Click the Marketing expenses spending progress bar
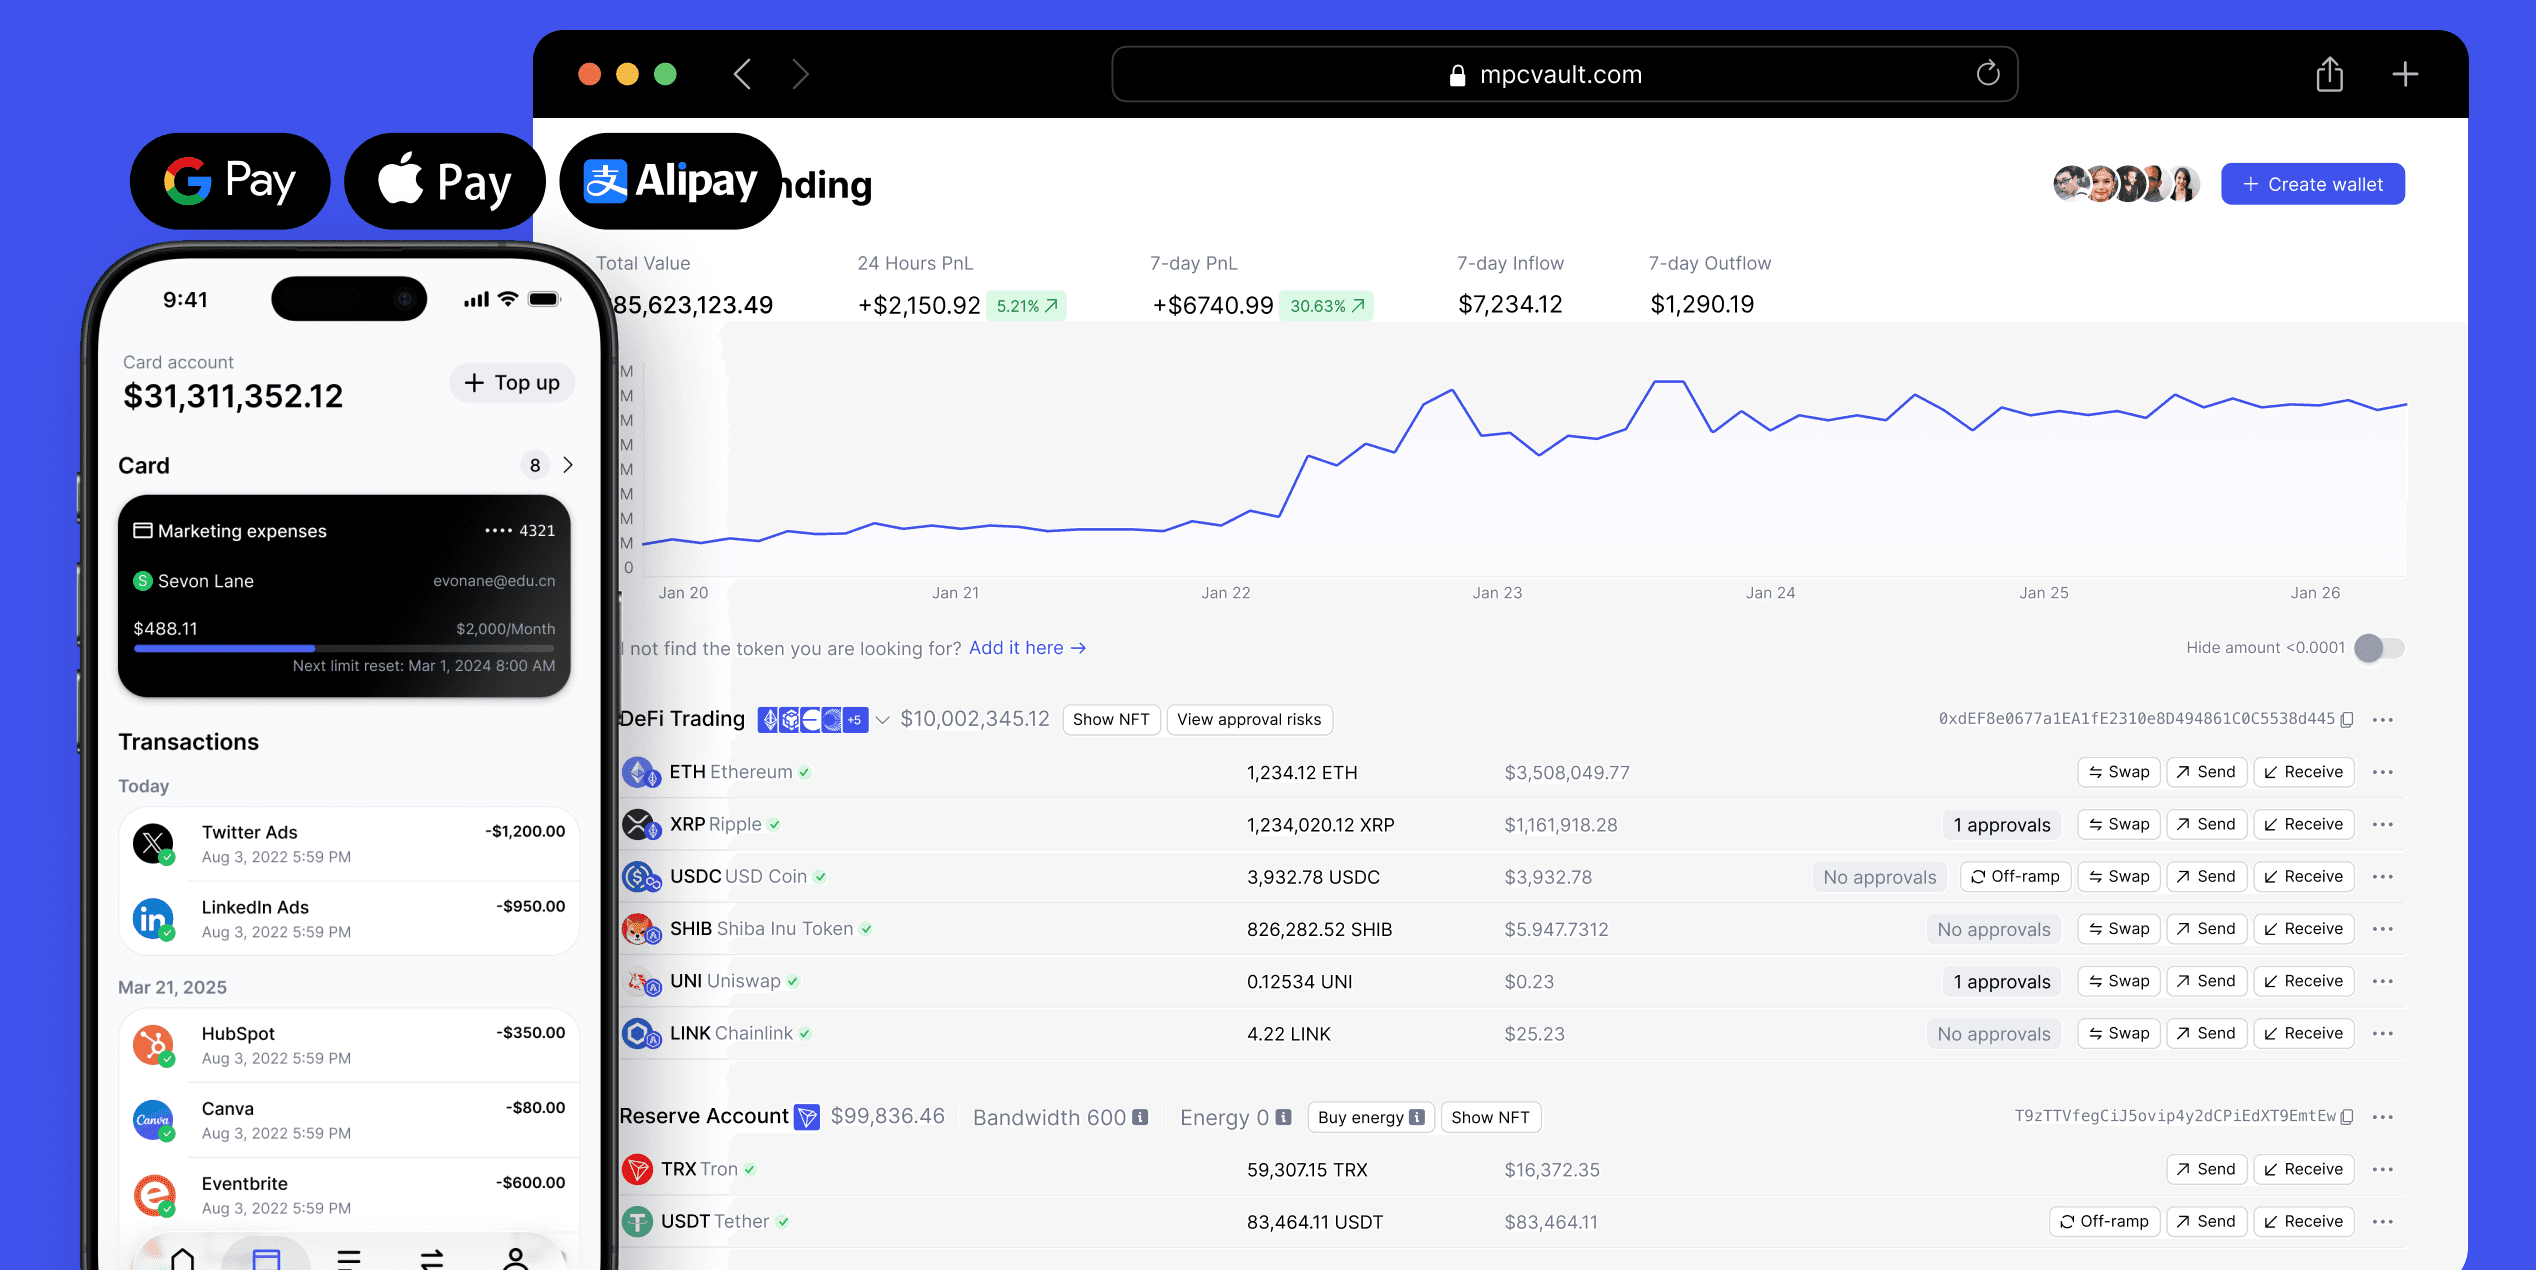 [343, 648]
